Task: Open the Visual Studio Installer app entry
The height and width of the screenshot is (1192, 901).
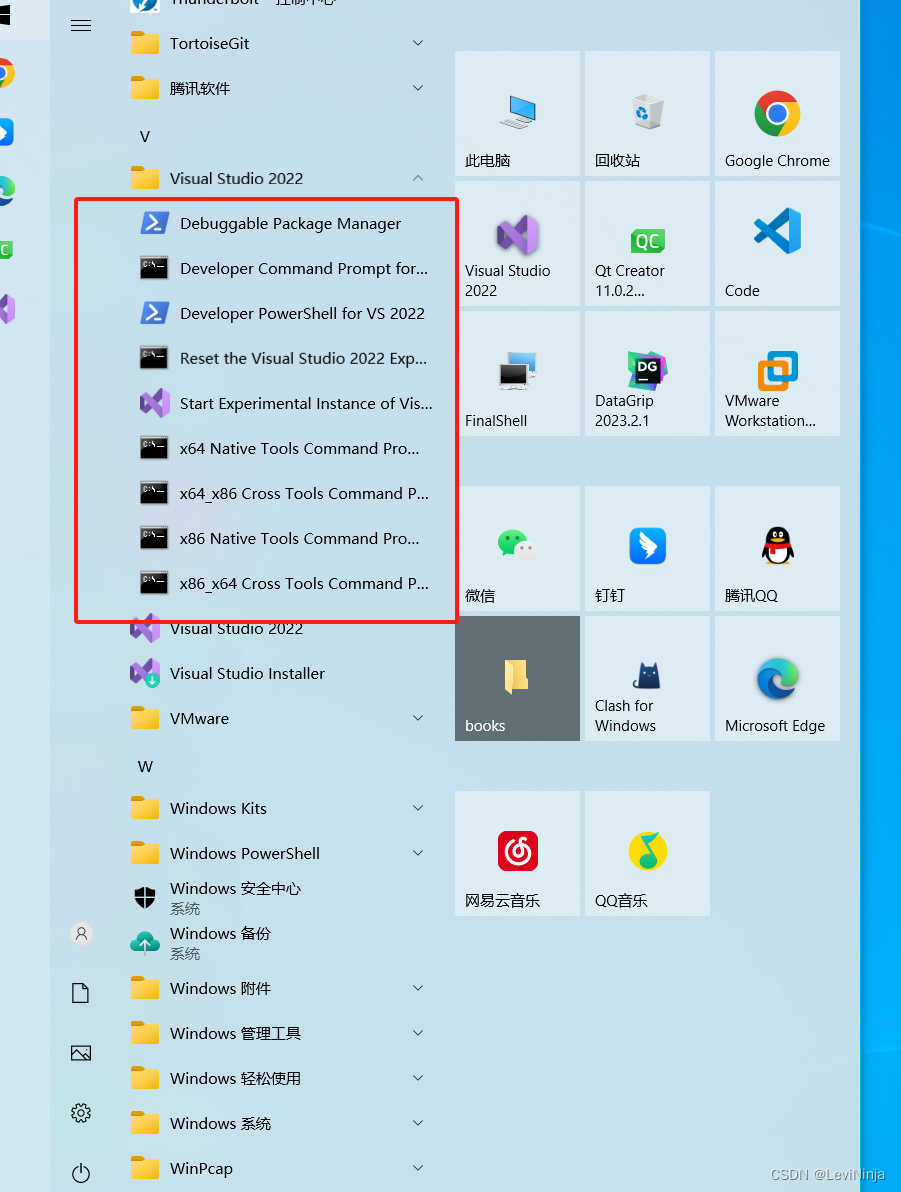Action: [278, 674]
